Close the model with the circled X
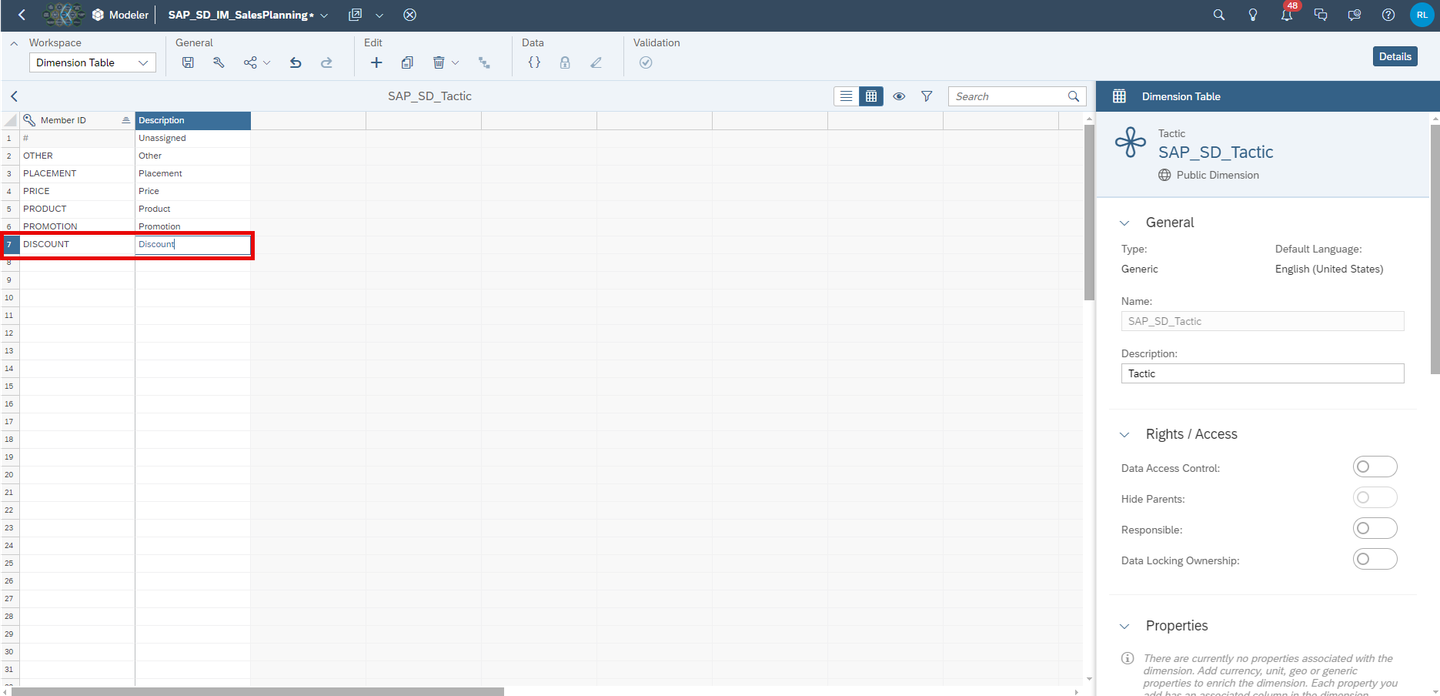1440x696 pixels. point(410,15)
